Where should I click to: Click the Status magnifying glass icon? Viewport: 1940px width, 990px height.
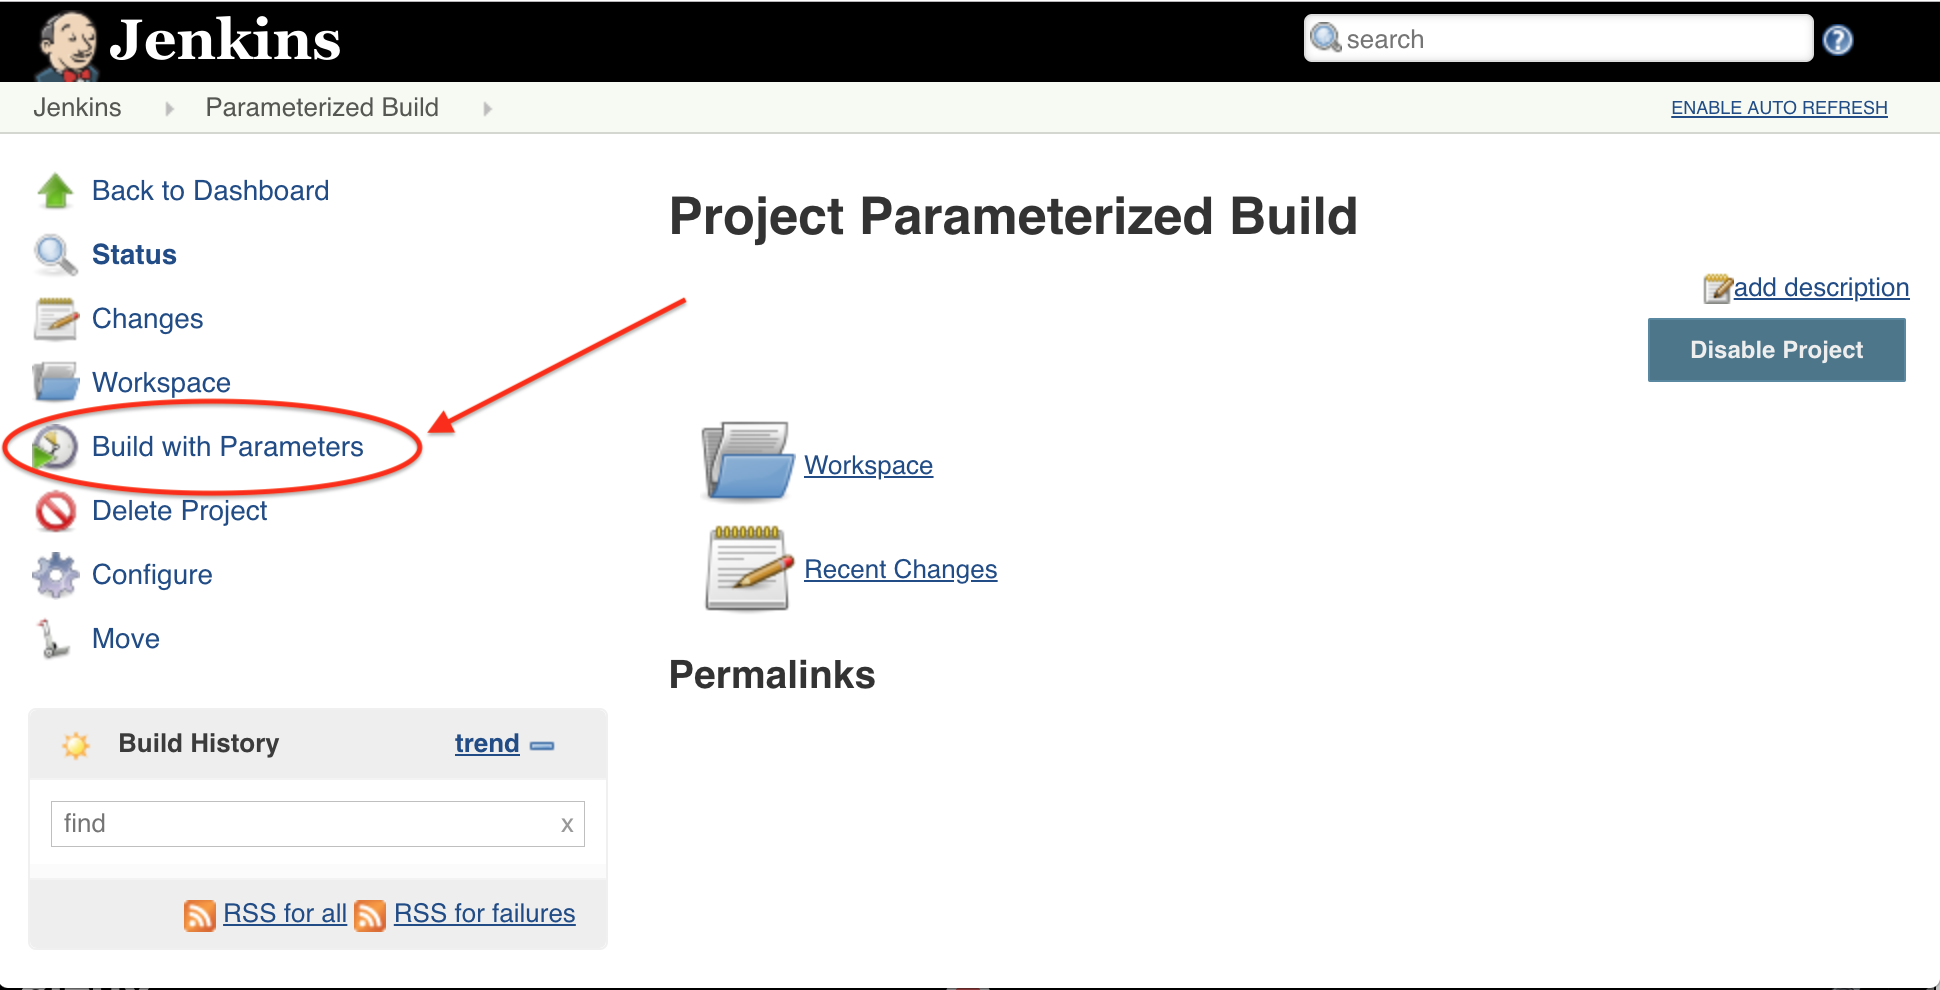tap(55, 255)
